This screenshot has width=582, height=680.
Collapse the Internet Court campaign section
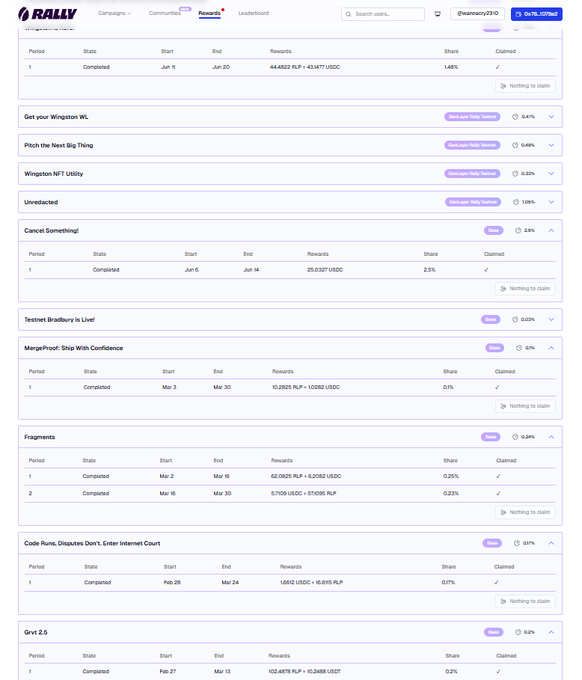click(551, 543)
